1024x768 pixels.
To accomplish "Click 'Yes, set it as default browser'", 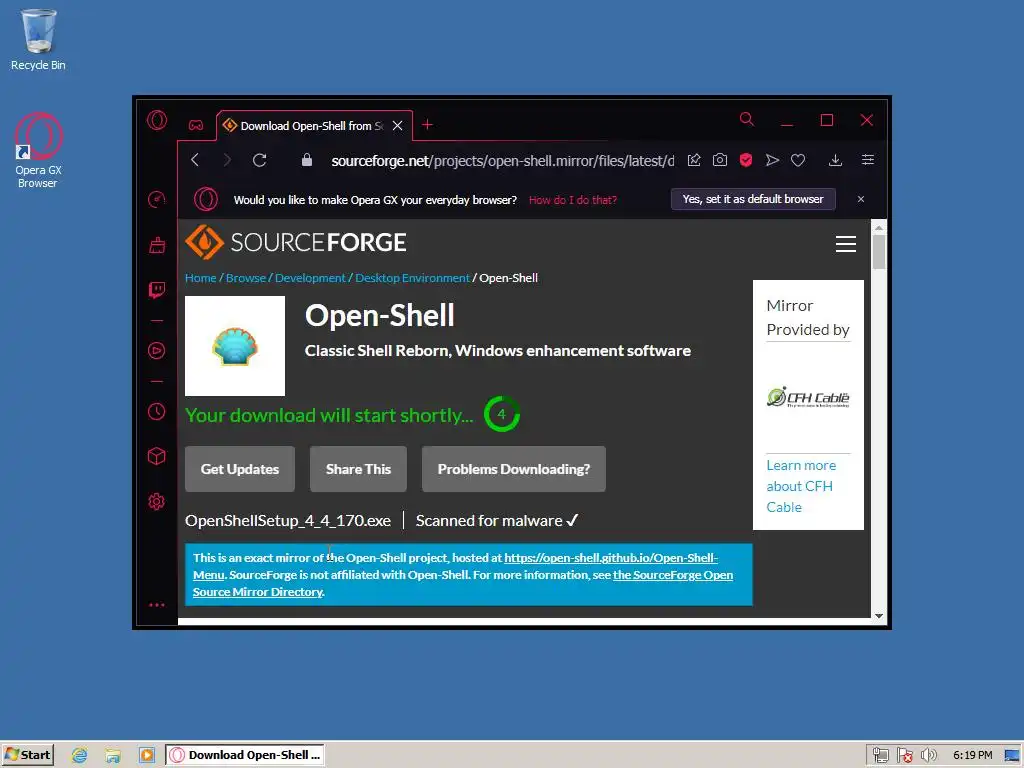I will tap(753, 199).
